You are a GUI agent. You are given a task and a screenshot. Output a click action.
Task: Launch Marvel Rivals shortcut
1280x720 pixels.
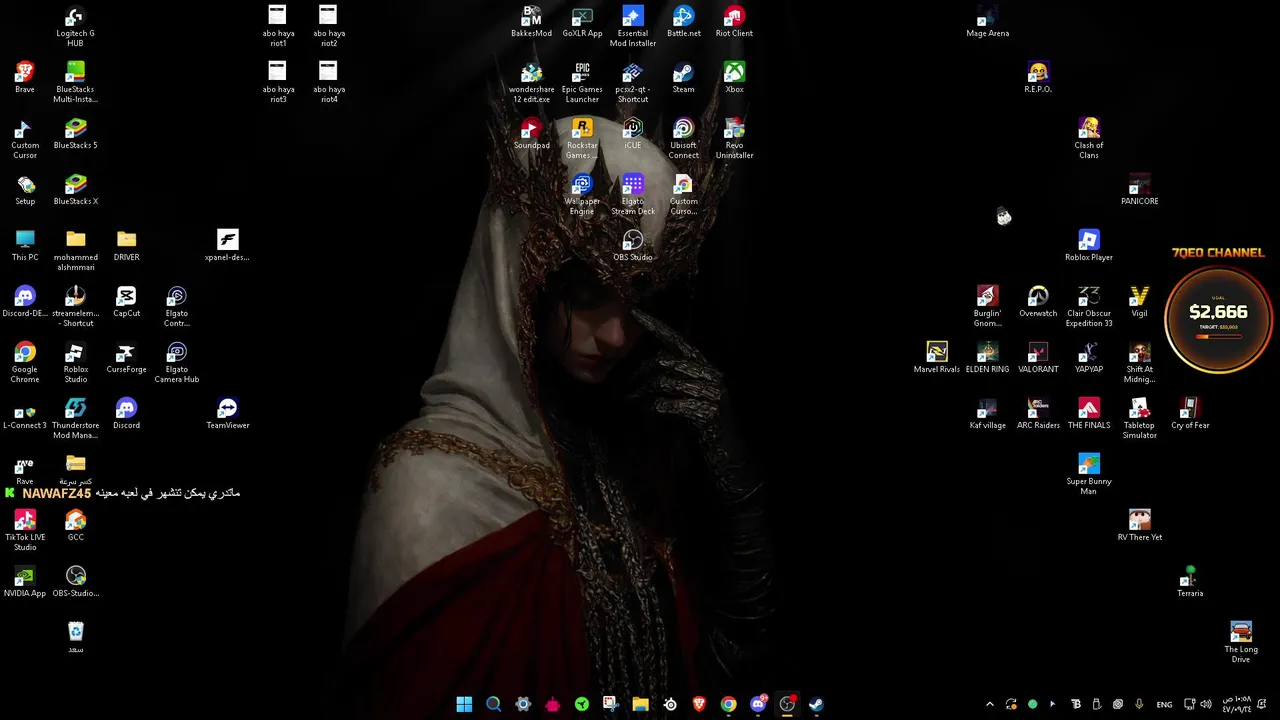coord(937,358)
